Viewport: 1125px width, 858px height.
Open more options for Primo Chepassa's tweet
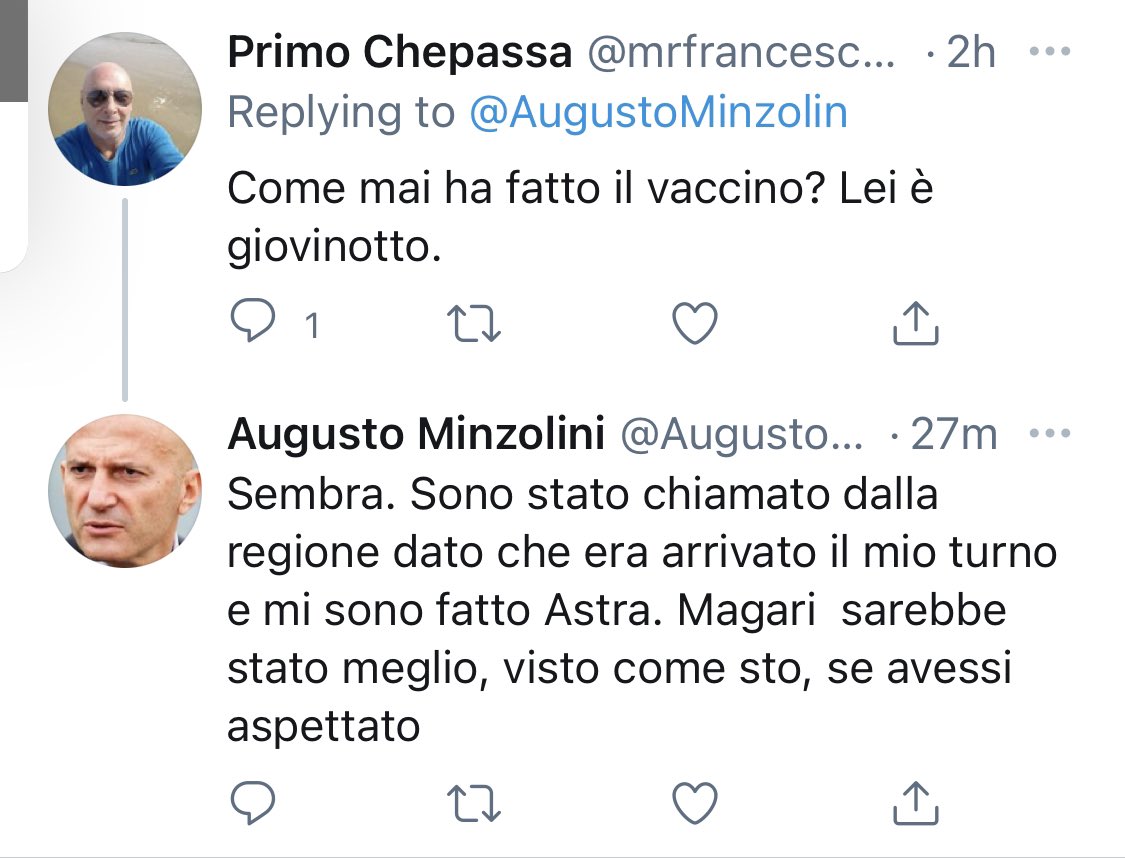click(x=1049, y=53)
